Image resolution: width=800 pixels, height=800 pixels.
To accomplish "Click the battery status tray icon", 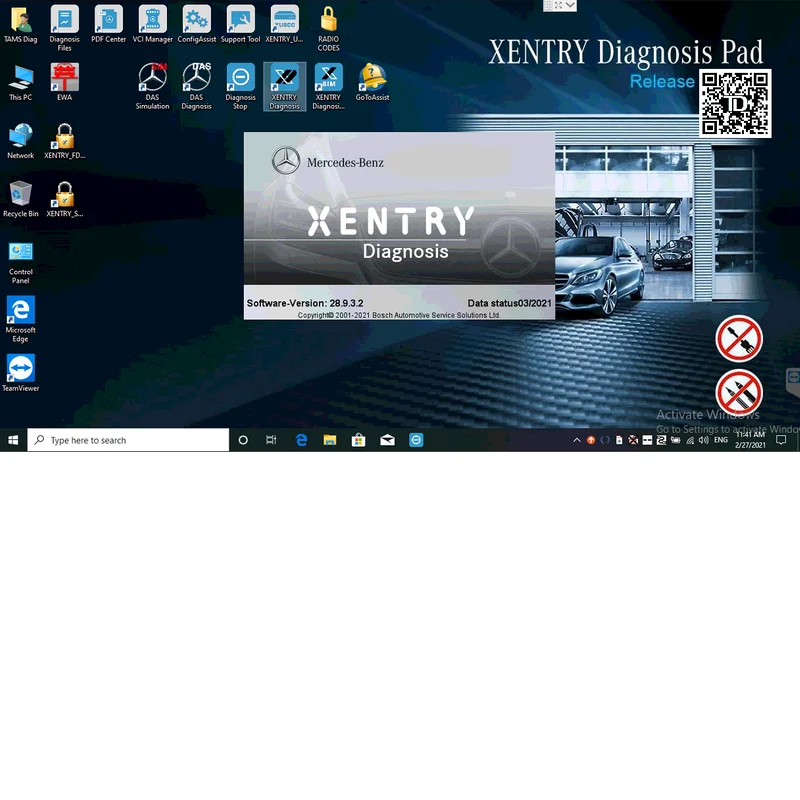I will click(x=676, y=440).
